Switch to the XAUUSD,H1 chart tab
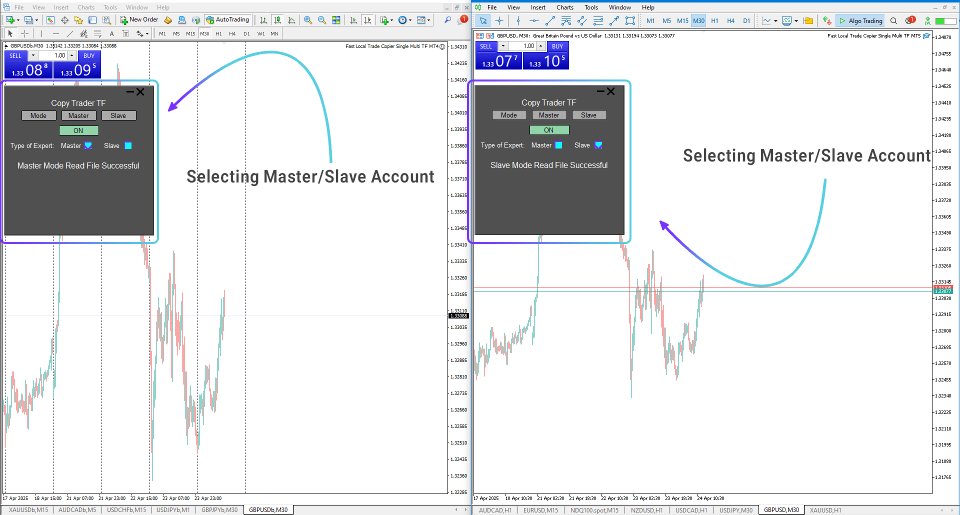The height and width of the screenshot is (515, 960). click(825, 510)
